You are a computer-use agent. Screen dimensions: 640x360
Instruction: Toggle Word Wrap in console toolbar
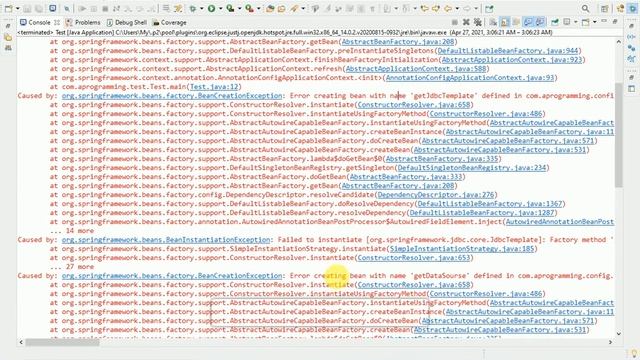pyautogui.click(x=516, y=22)
